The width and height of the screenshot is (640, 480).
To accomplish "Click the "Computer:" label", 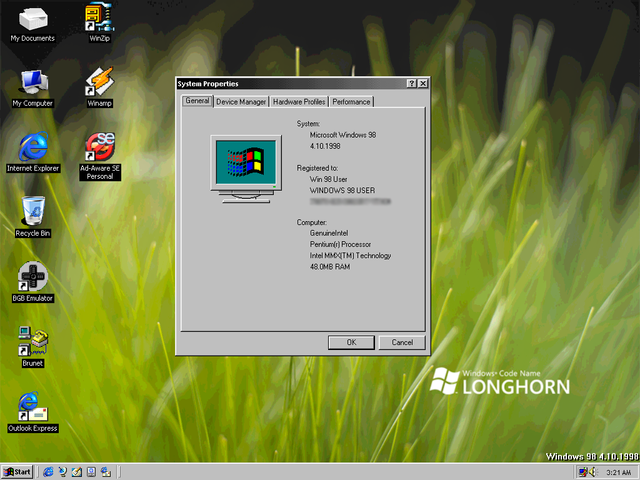I will click(x=311, y=222).
